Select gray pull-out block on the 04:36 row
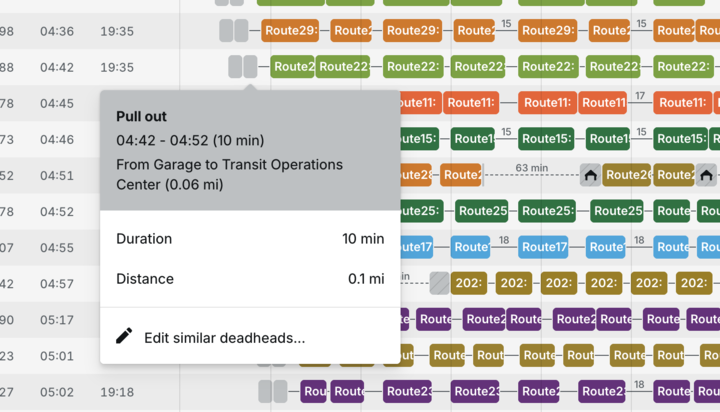This screenshot has height=412, width=720. point(232,31)
